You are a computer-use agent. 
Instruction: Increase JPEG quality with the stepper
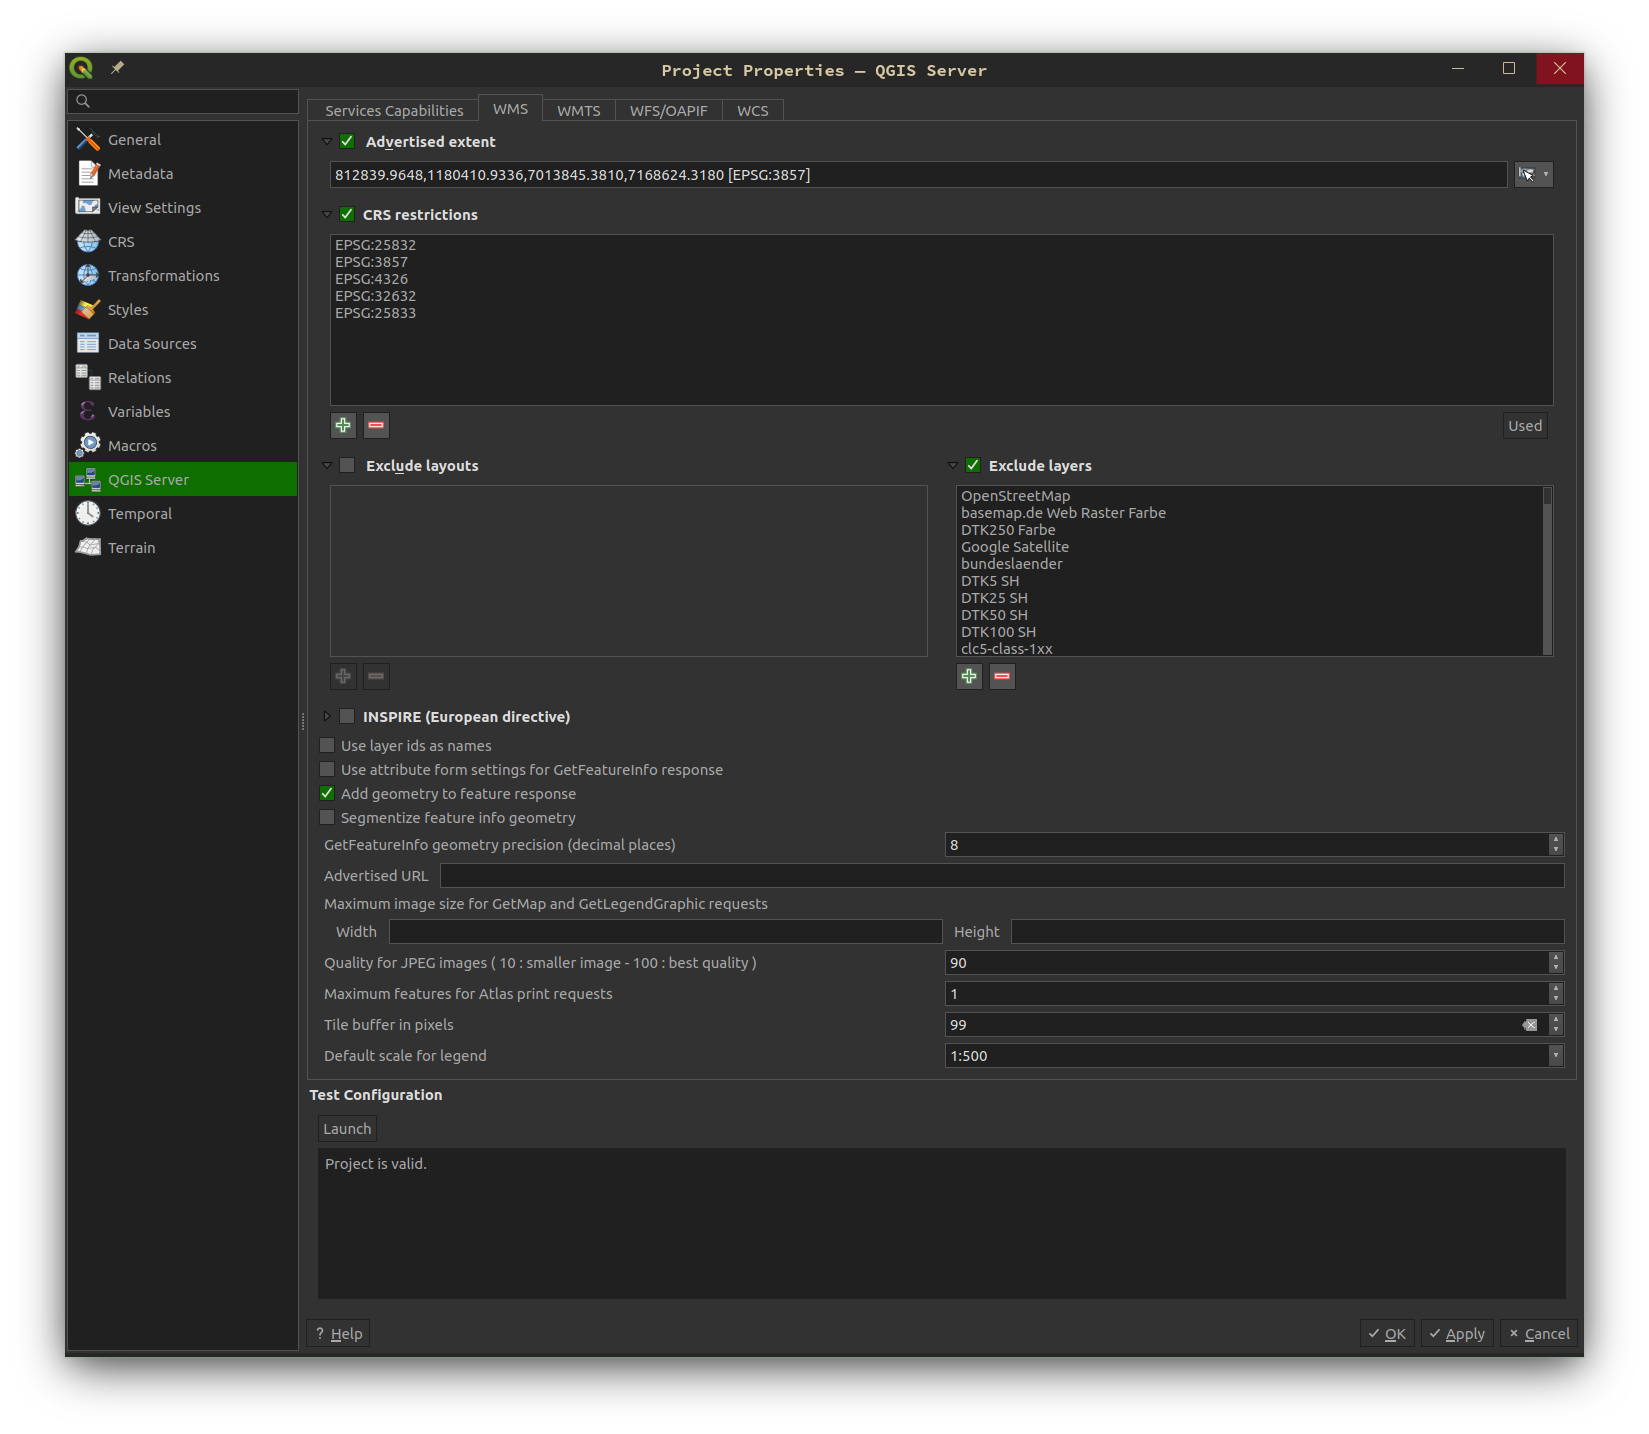point(1556,958)
